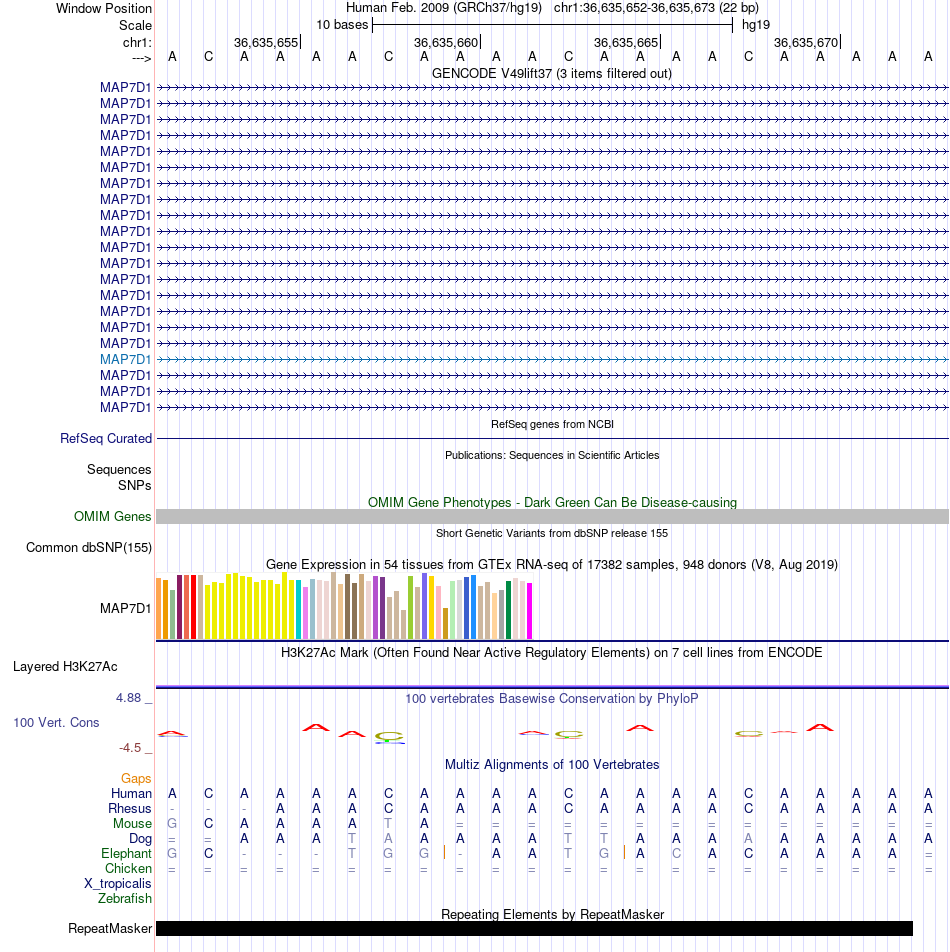Click the '10 bases' scale bar label
Viewport: 950px width, 952px height.
pos(342,25)
